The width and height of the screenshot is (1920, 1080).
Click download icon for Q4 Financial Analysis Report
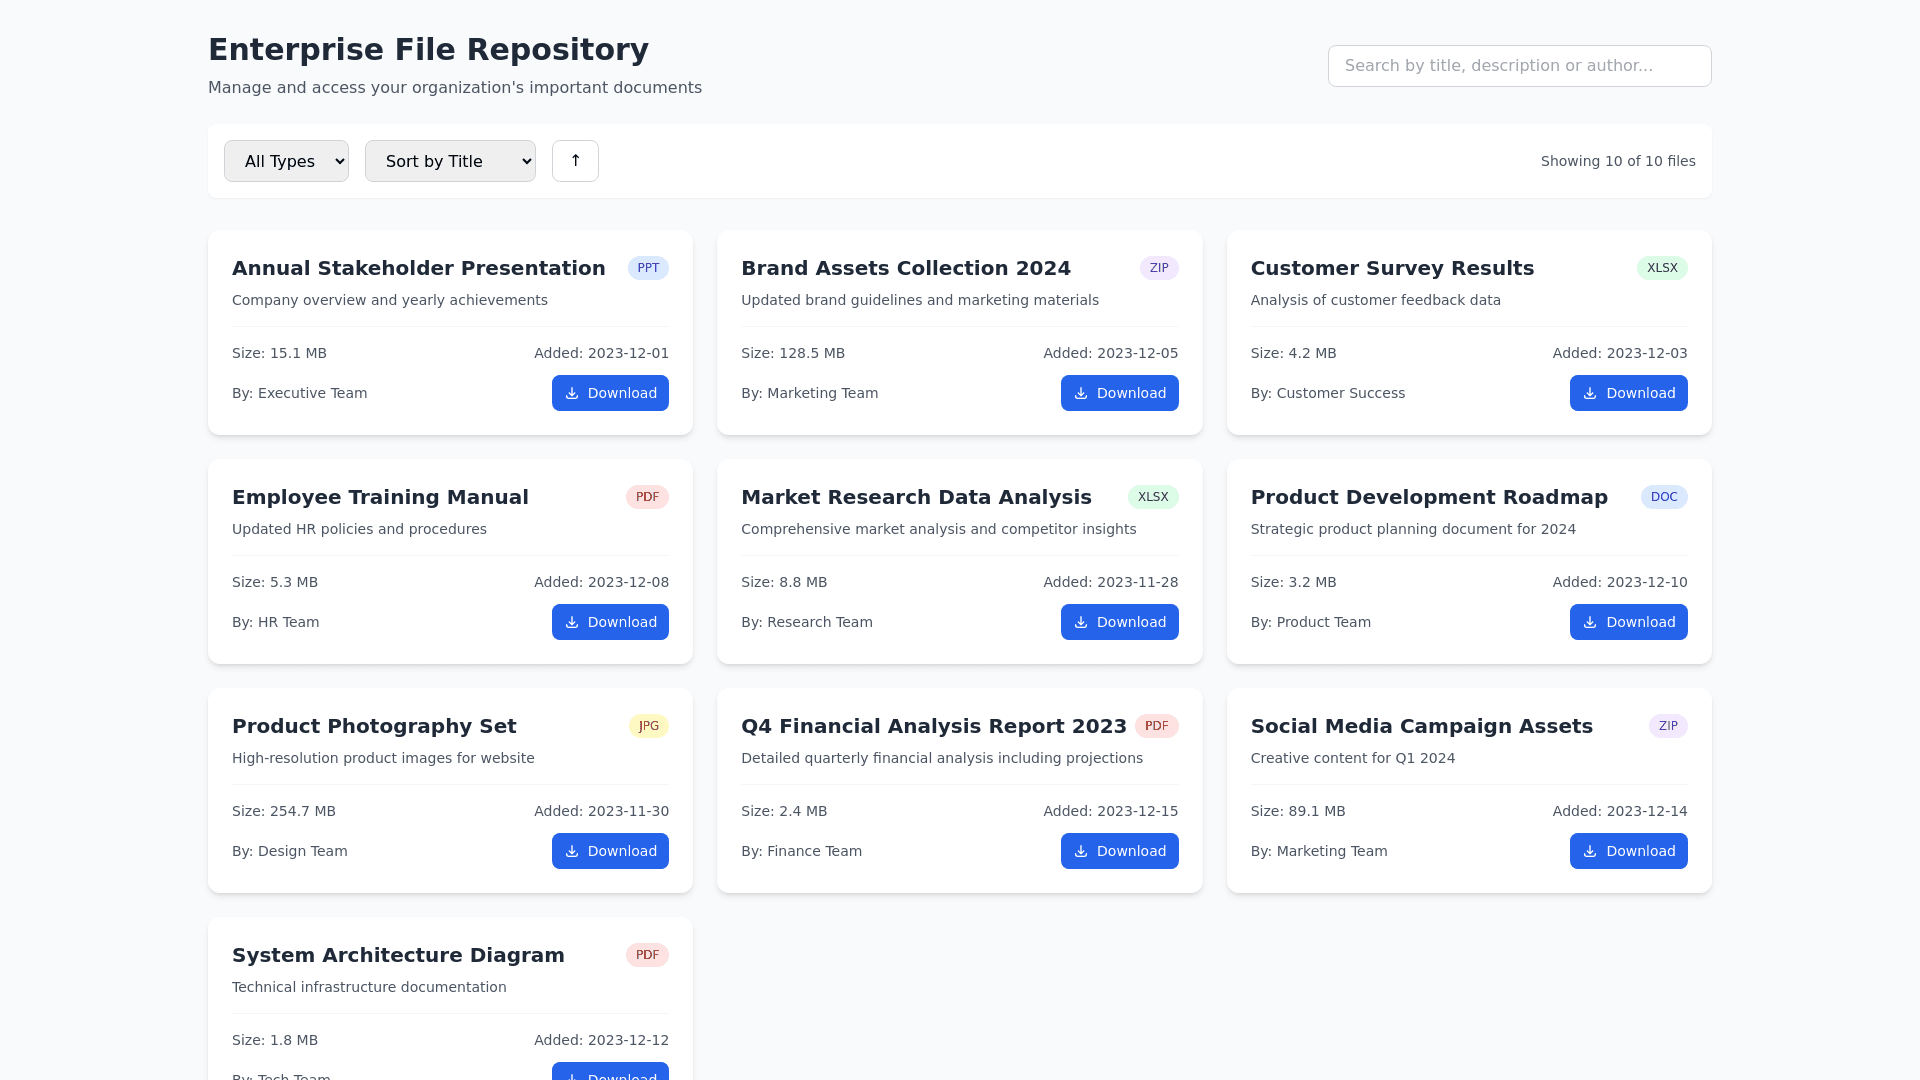[1081, 851]
